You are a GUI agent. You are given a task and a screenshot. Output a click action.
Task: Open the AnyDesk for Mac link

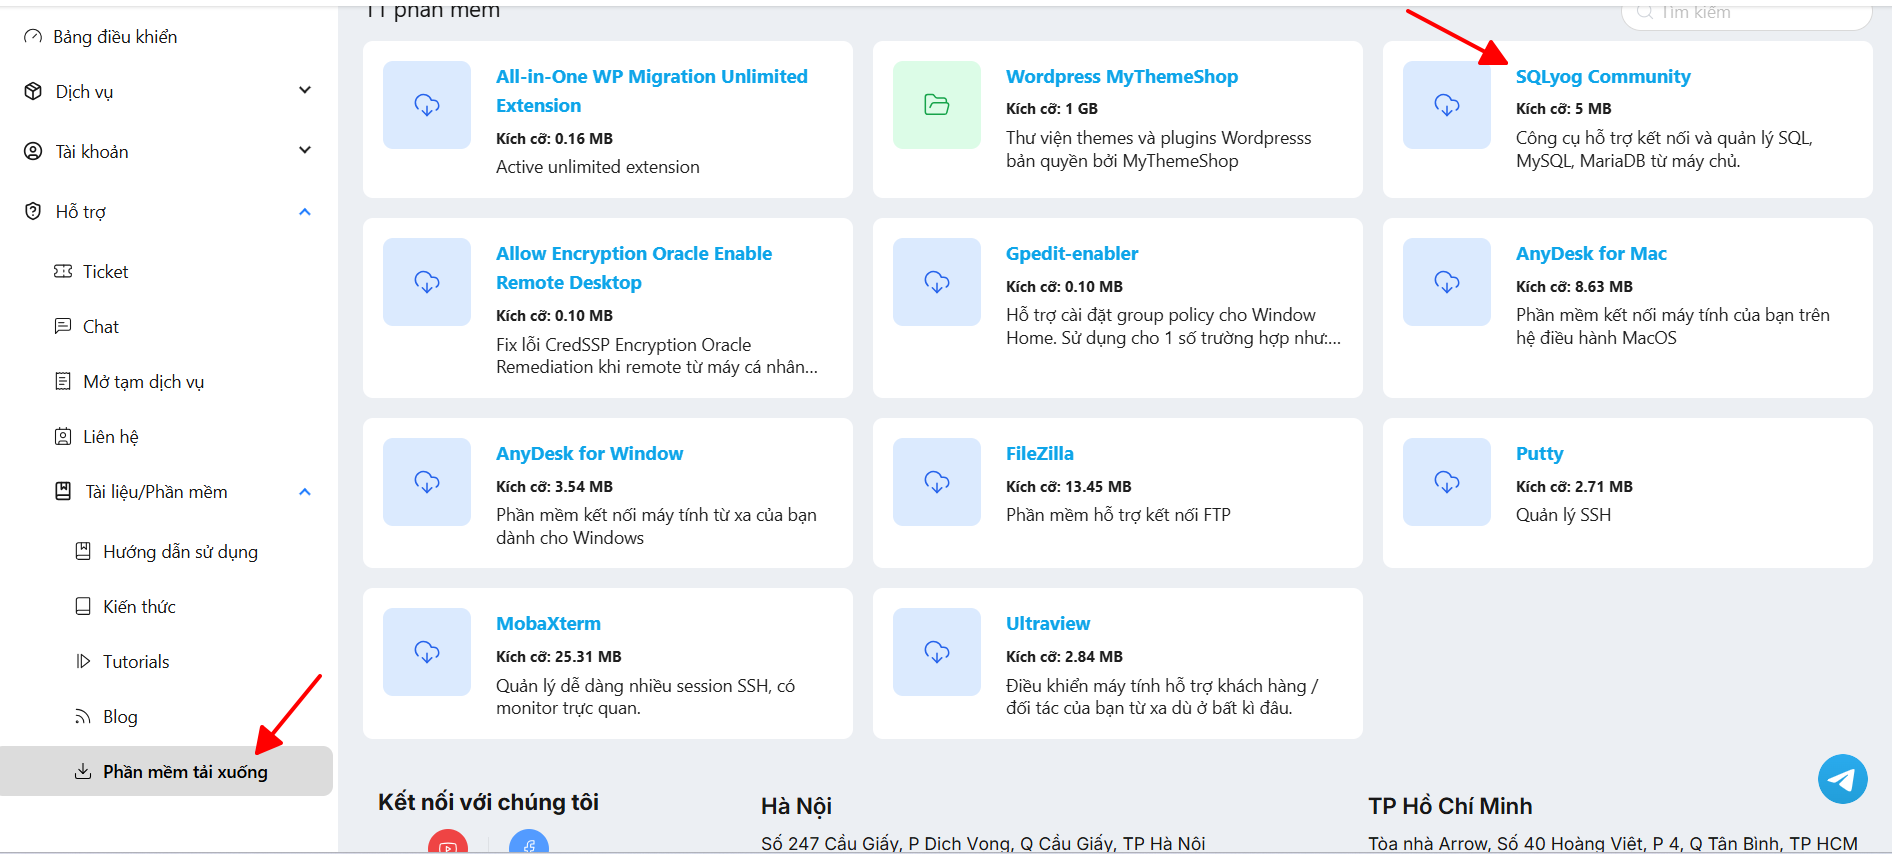click(1591, 254)
